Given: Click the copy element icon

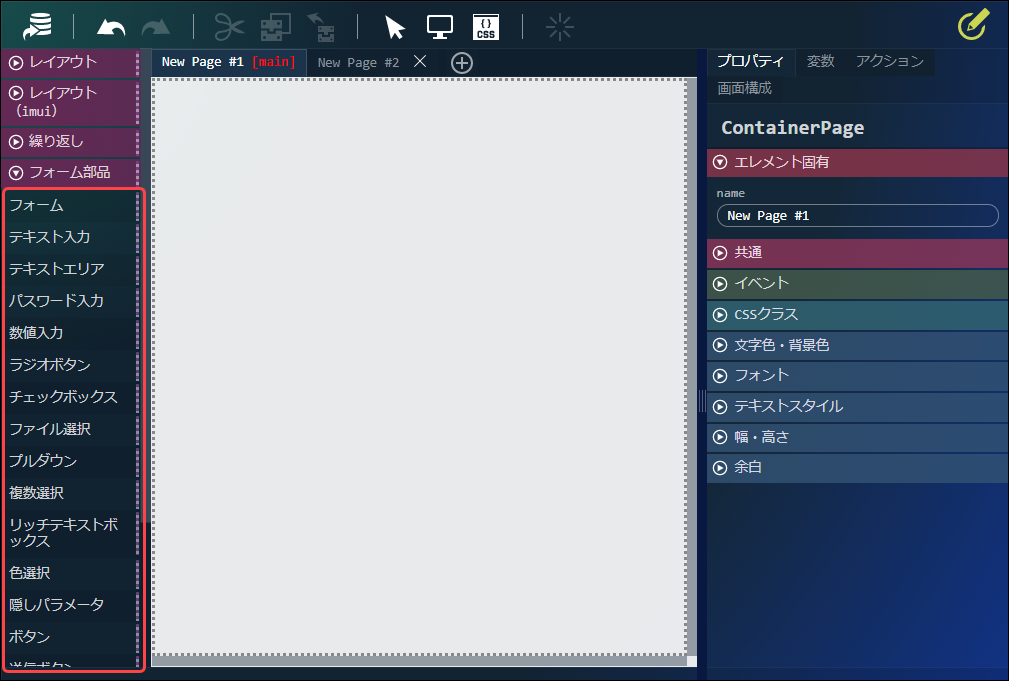Looking at the screenshot, I should pos(275,27).
